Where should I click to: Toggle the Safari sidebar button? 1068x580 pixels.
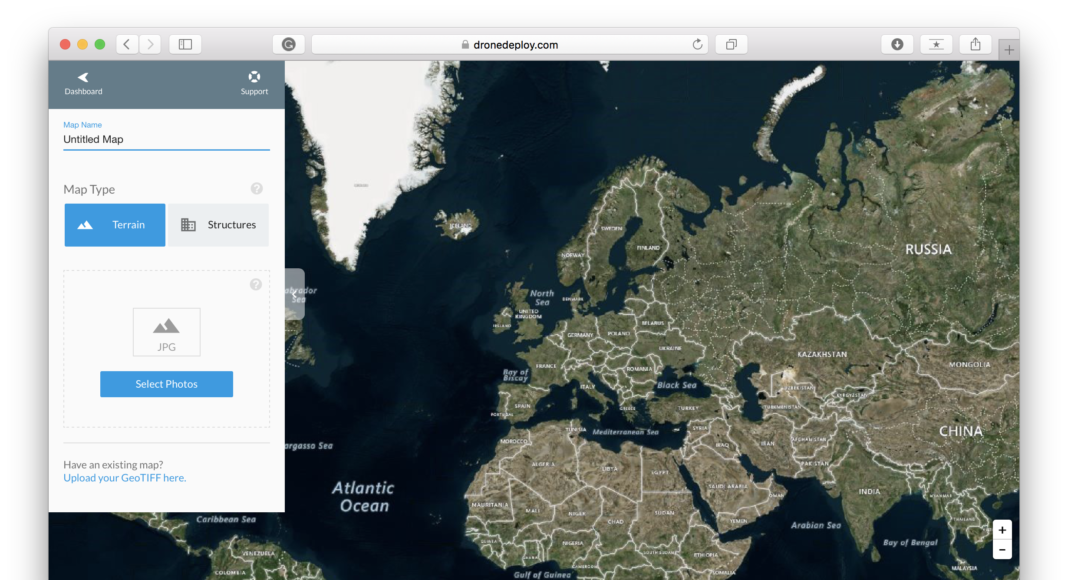tap(185, 44)
